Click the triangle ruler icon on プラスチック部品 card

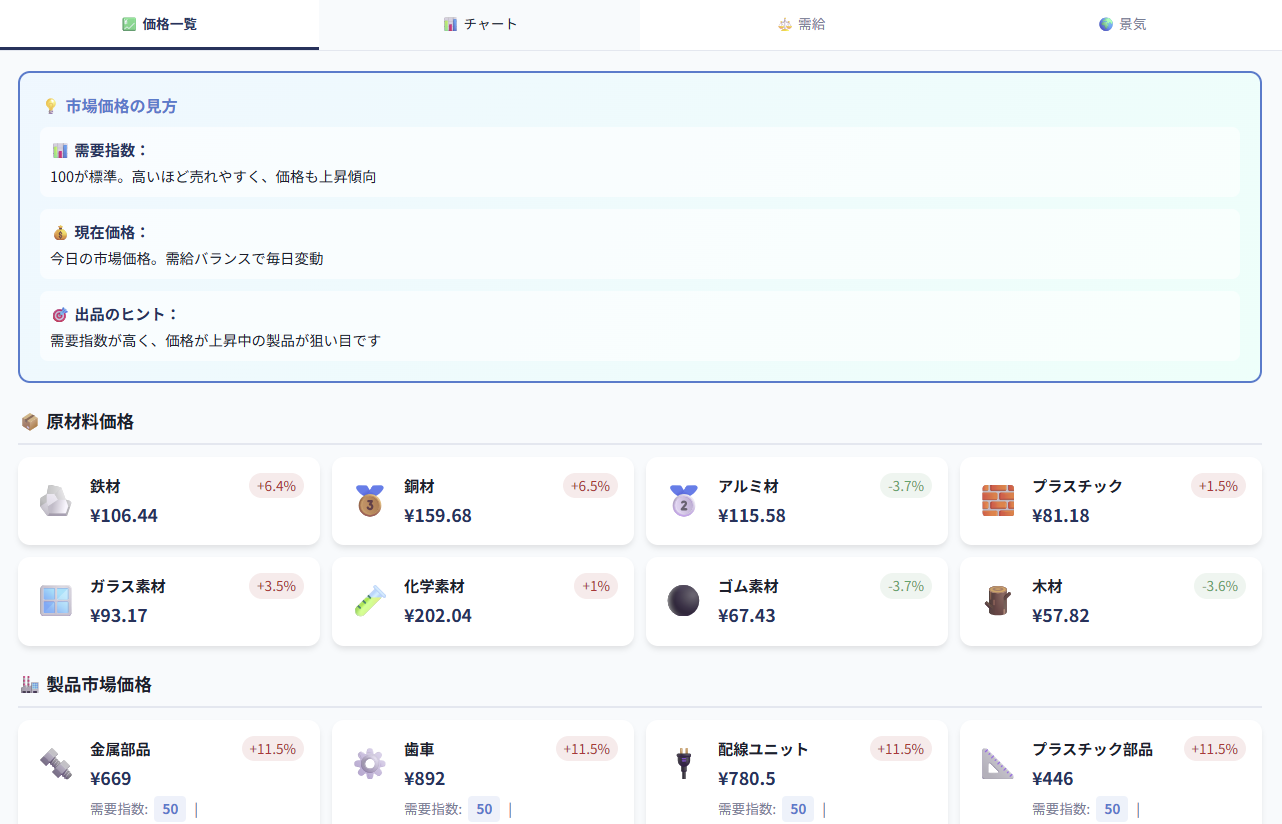pos(998,764)
